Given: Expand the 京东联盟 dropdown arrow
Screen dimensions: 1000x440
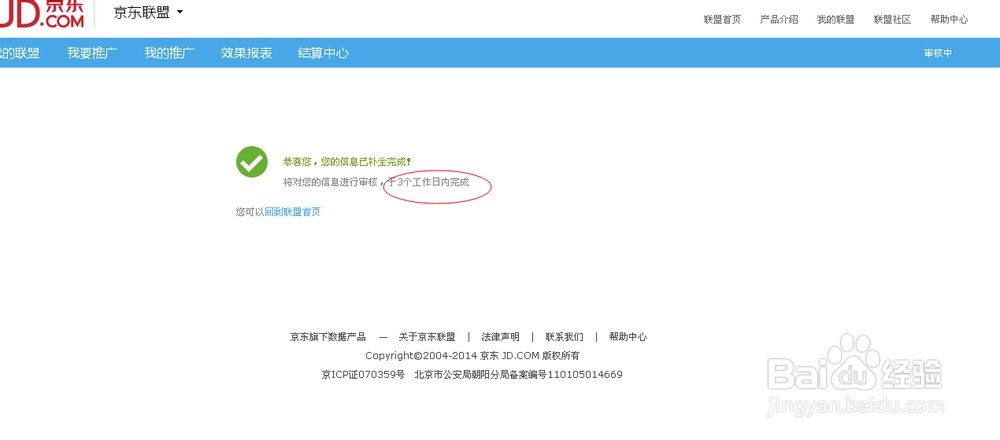Looking at the screenshot, I should coord(180,12).
